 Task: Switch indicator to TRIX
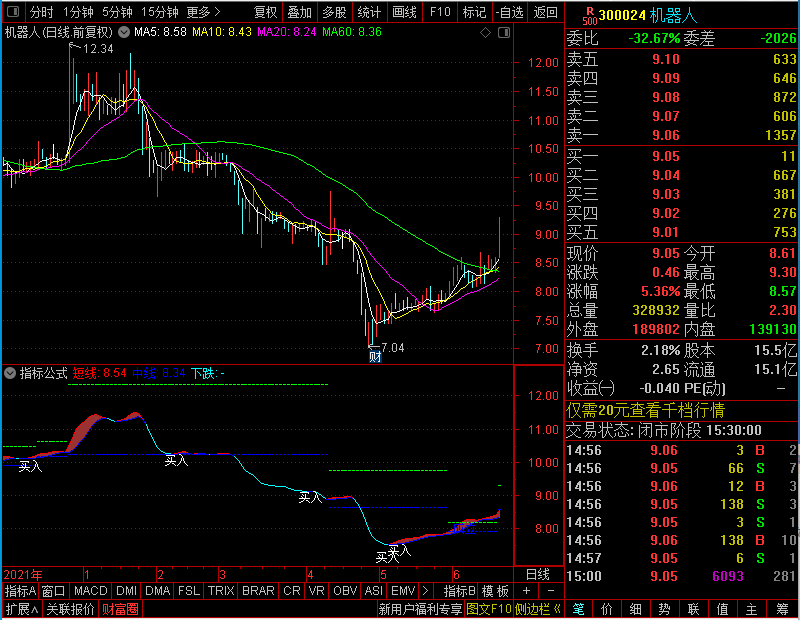(221, 591)
